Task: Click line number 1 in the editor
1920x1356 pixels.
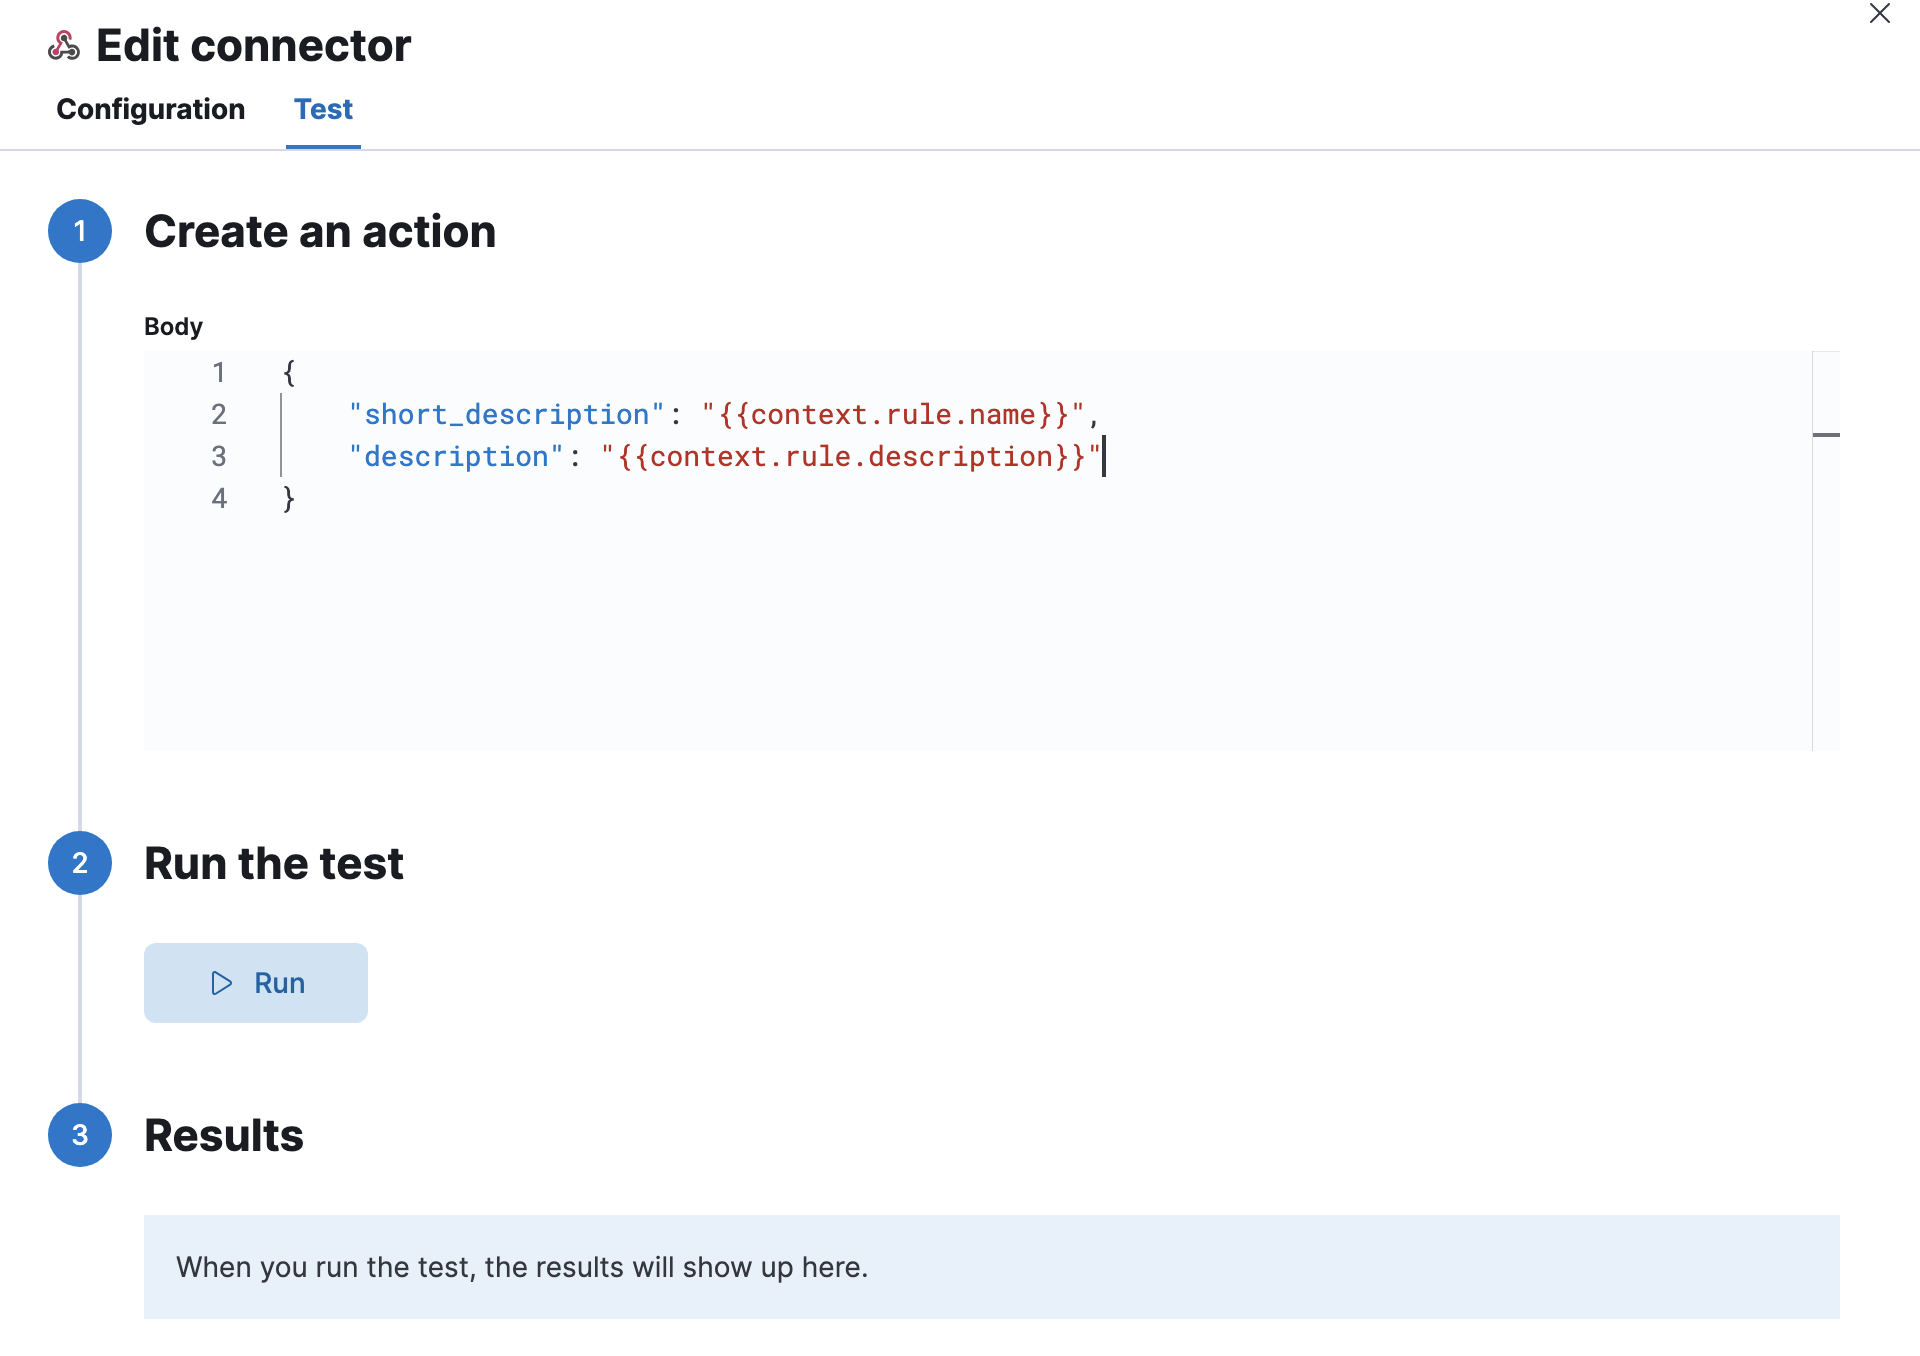Action: tap(220, 372)
